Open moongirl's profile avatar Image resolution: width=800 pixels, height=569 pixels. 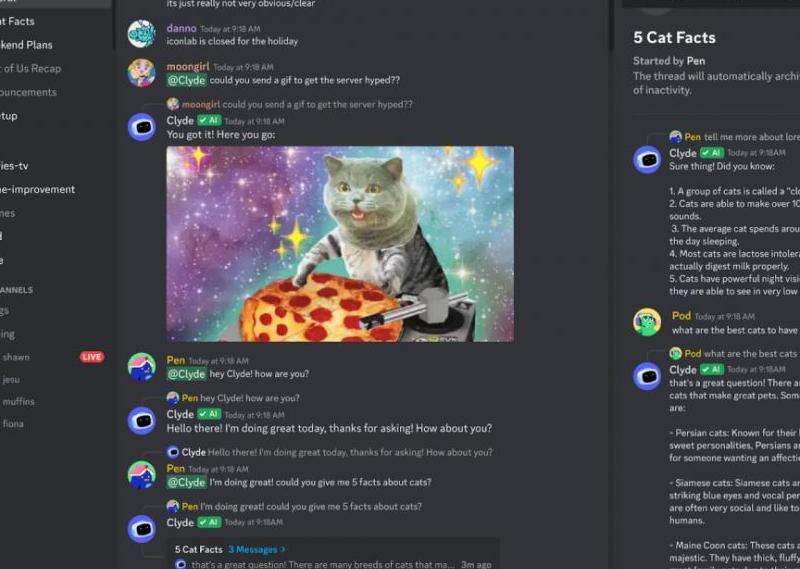click(141, 72)
